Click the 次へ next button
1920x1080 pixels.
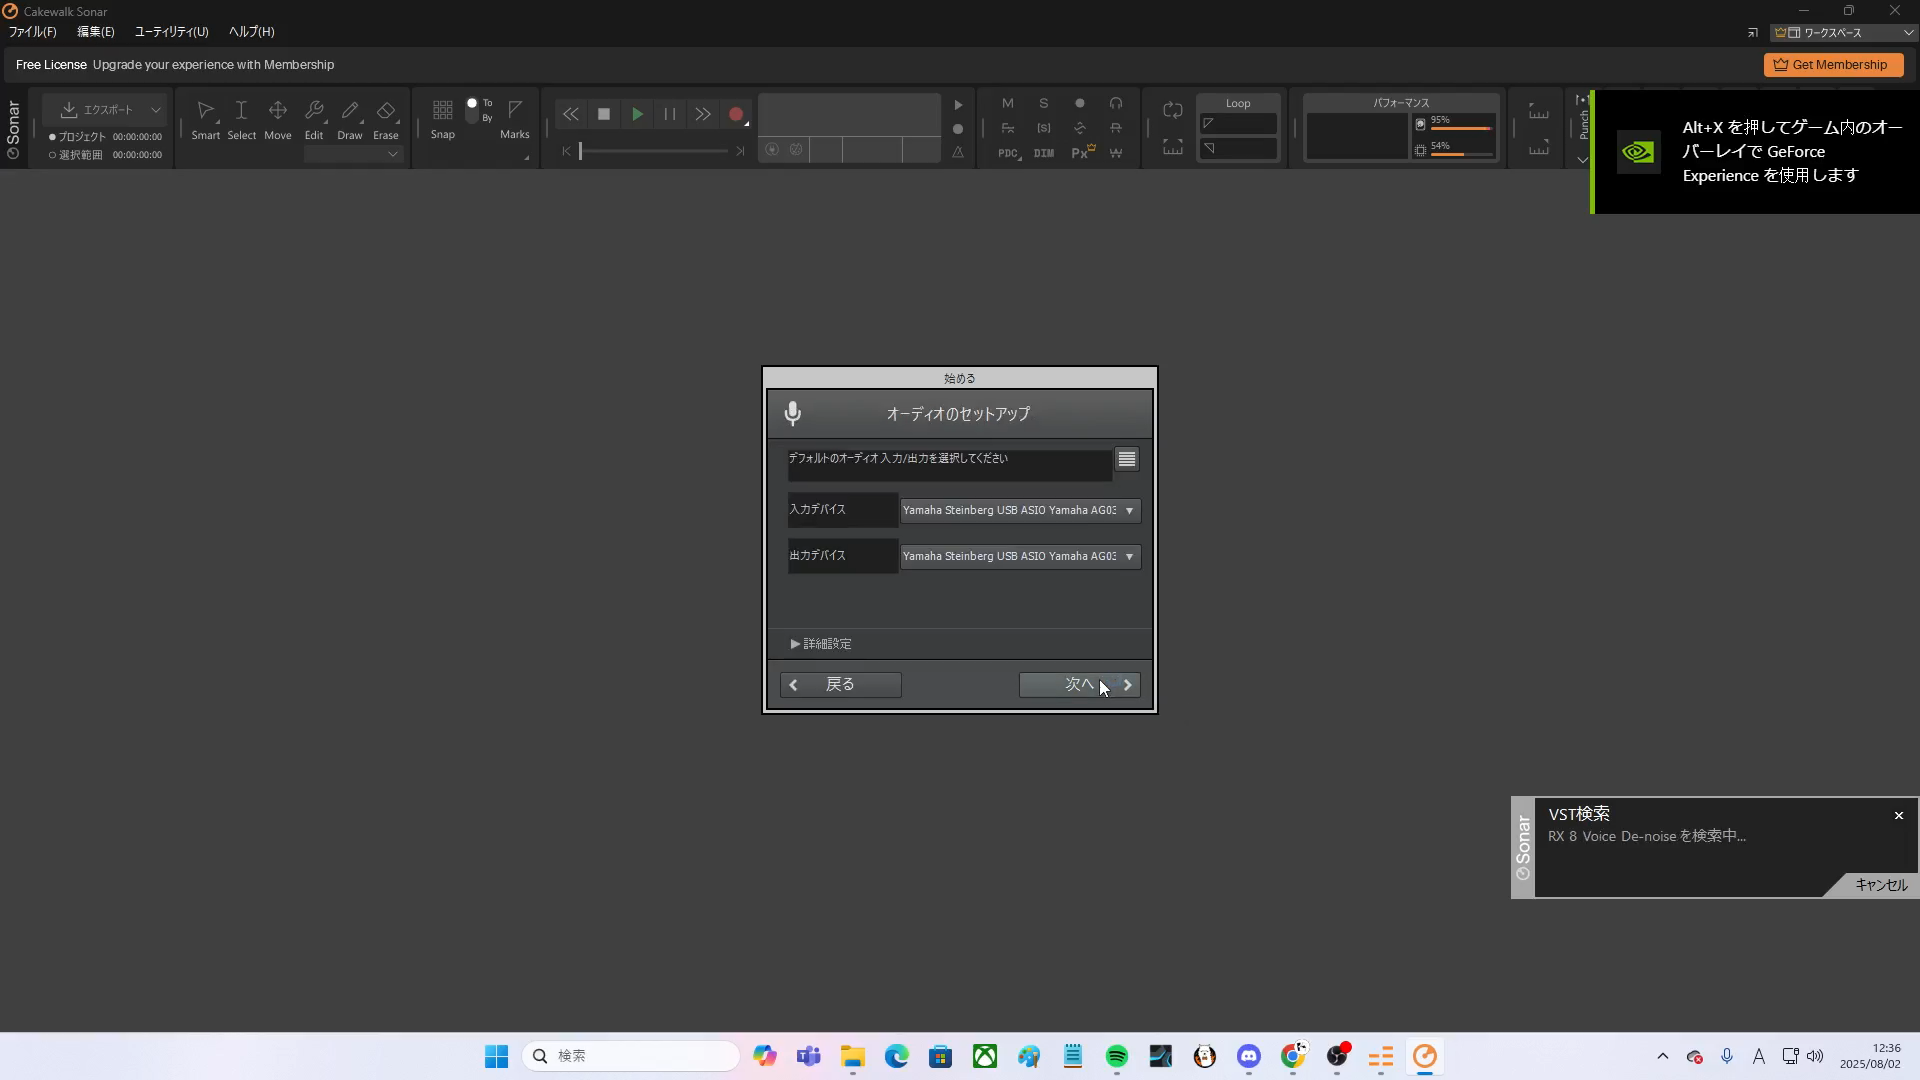click(x=1080, y=685)
